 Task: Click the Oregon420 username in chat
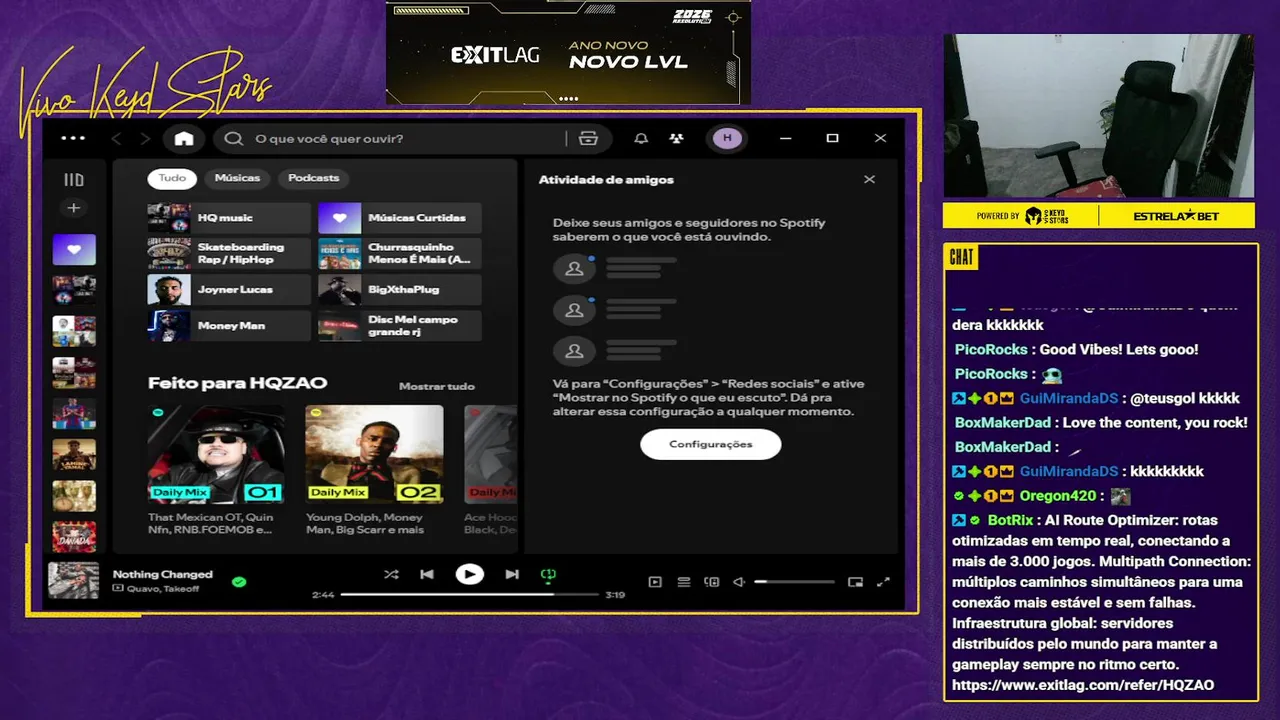click(1058, 496)
